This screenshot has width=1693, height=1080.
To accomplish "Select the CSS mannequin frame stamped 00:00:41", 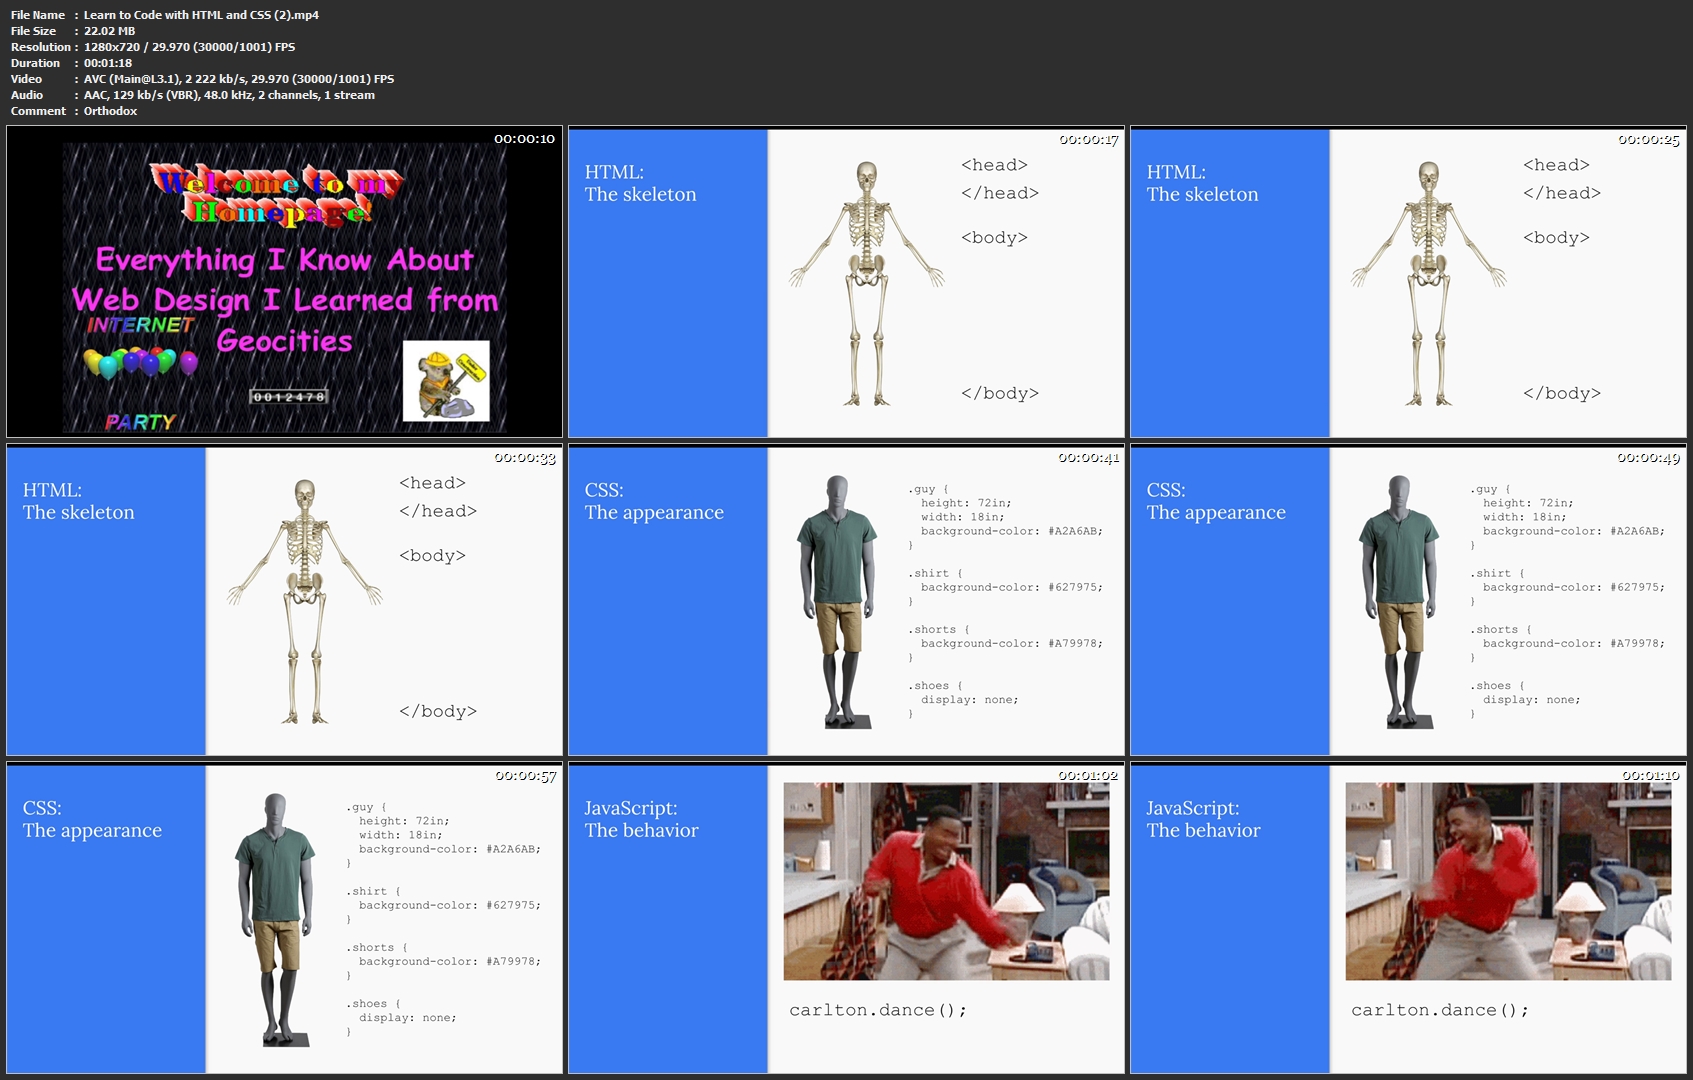I will pyautogui.click(x=846, y=600).
